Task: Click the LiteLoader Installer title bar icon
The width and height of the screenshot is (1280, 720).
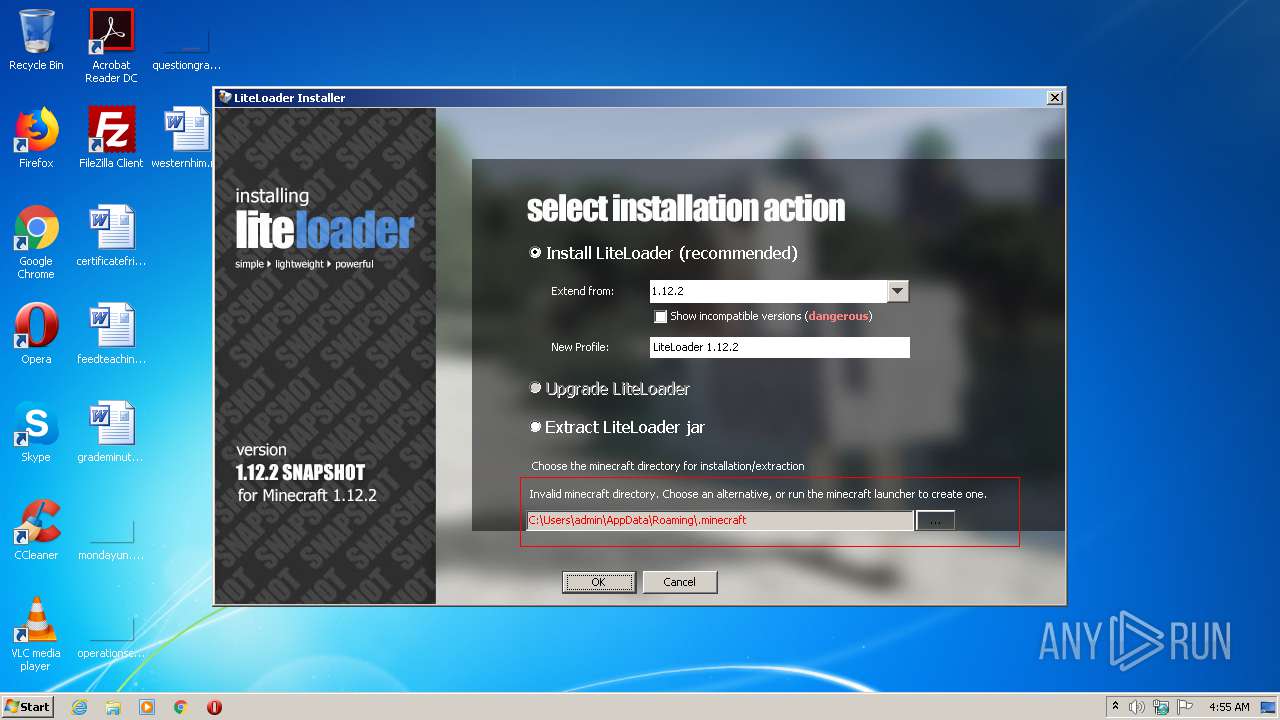Action: (225, 97)
